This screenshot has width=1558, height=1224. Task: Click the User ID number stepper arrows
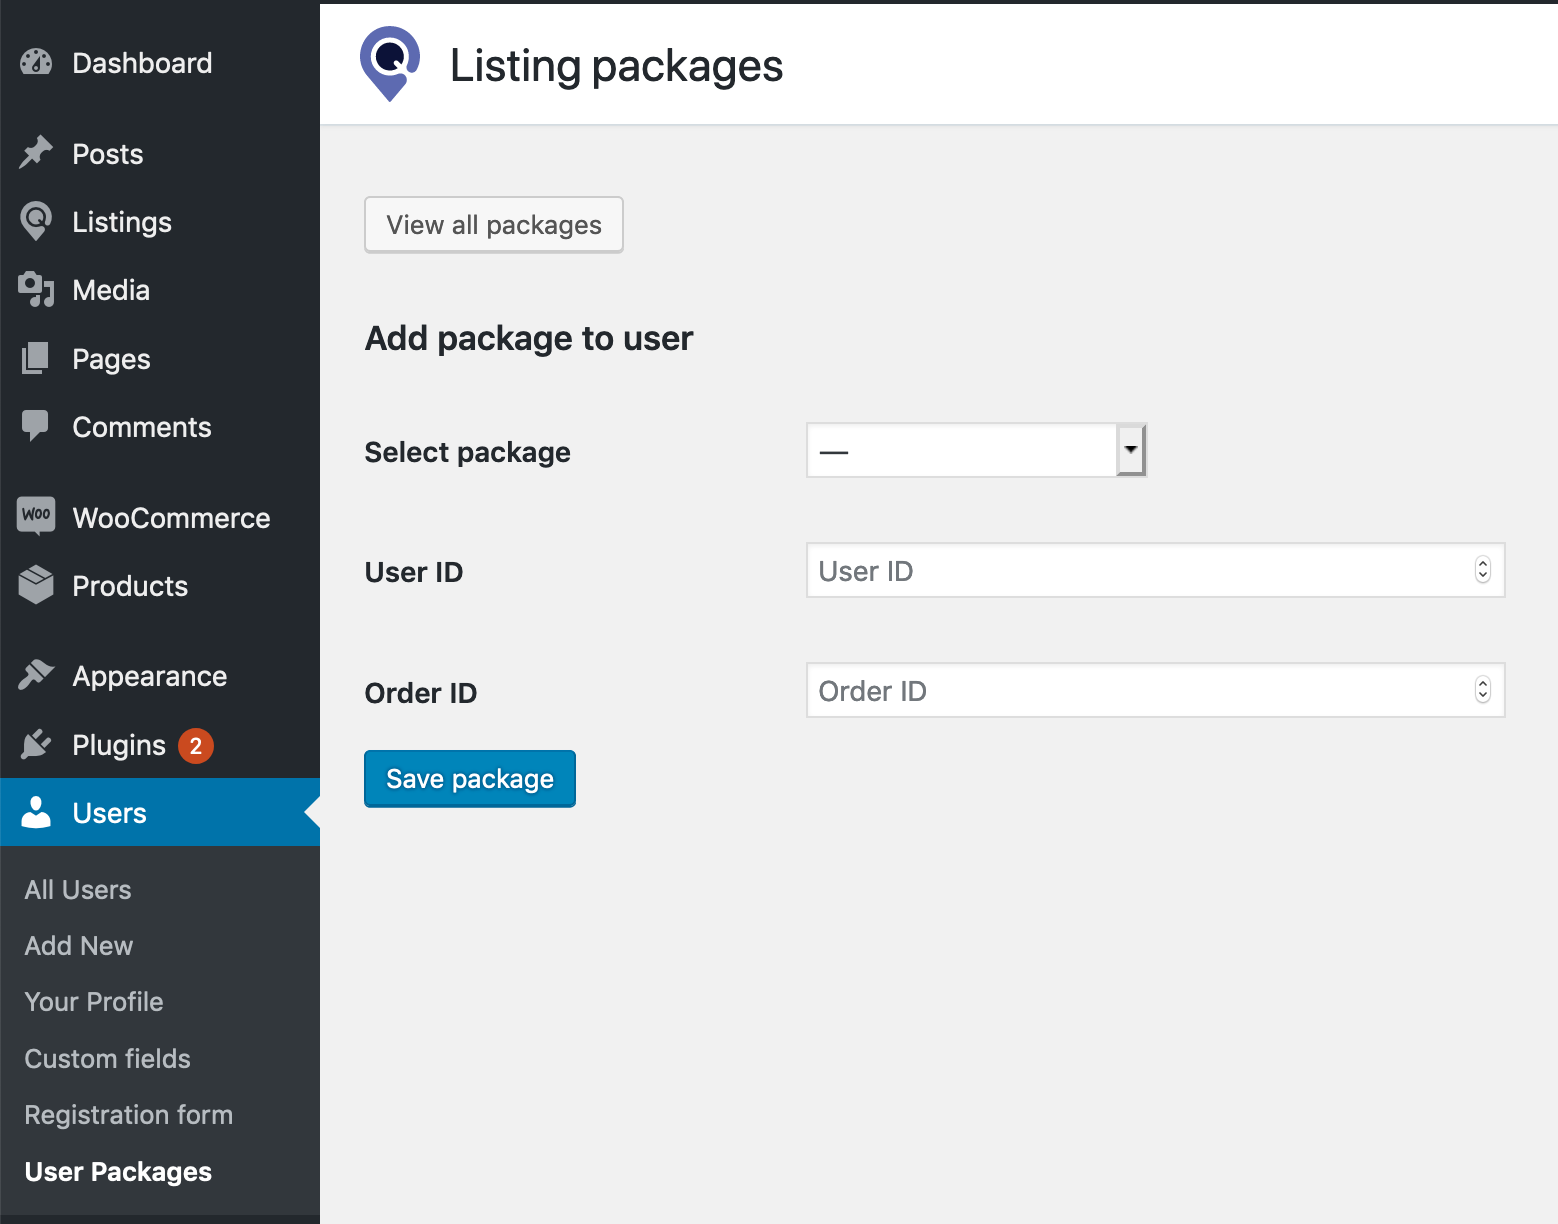click(1483, 570)
